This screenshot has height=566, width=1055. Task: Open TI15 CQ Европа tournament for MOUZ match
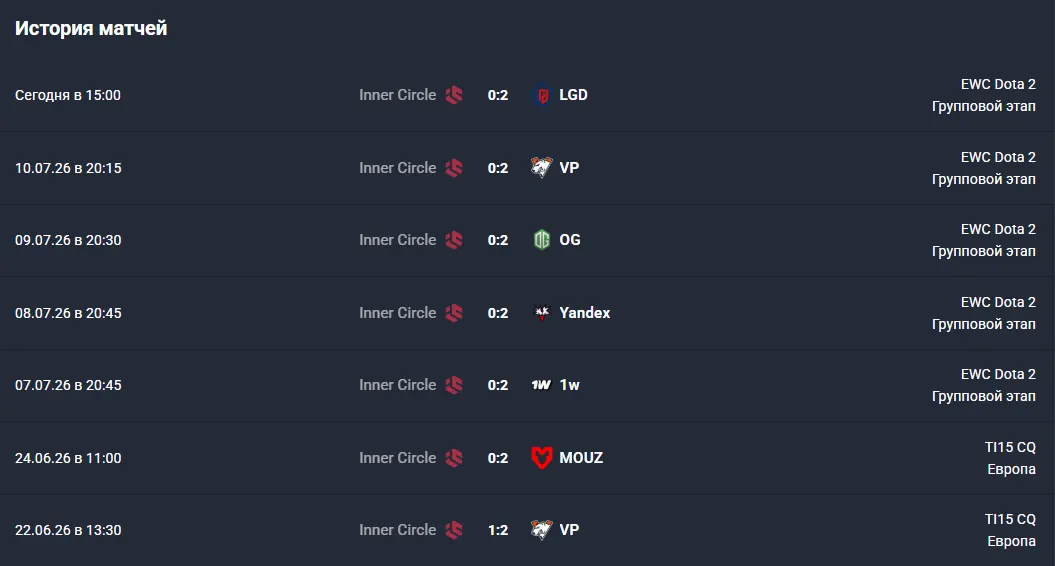click(x=1011, y=458)
